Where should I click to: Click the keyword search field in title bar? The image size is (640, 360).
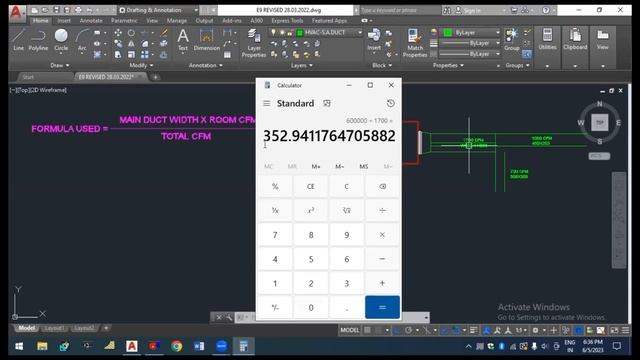tap(400, 10)
